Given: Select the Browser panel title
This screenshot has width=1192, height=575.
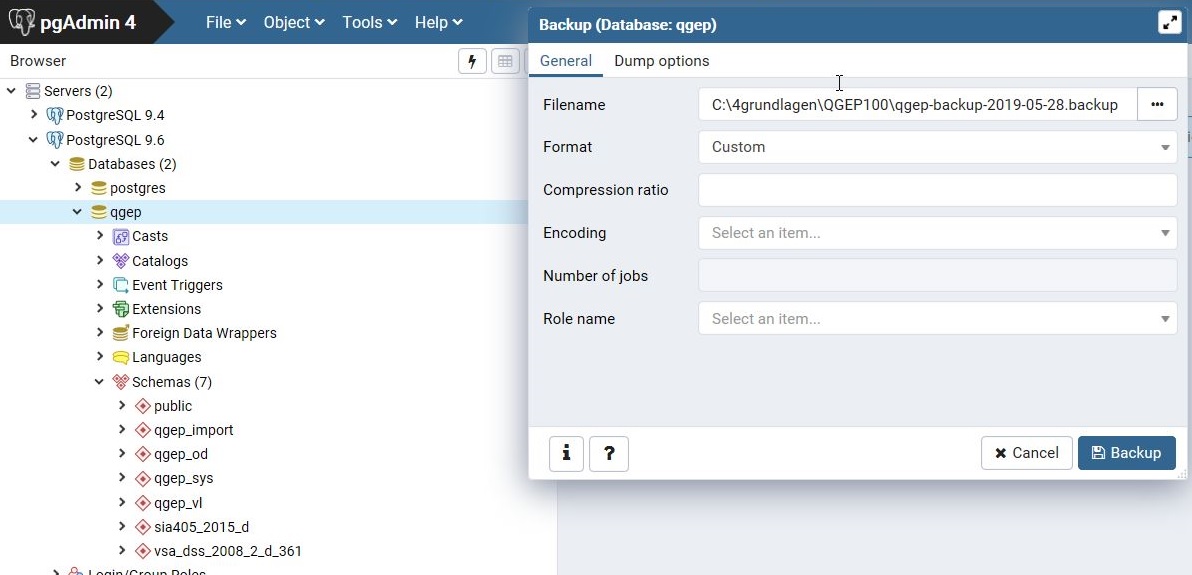Looking at the screenshot, I should (38, 61).
